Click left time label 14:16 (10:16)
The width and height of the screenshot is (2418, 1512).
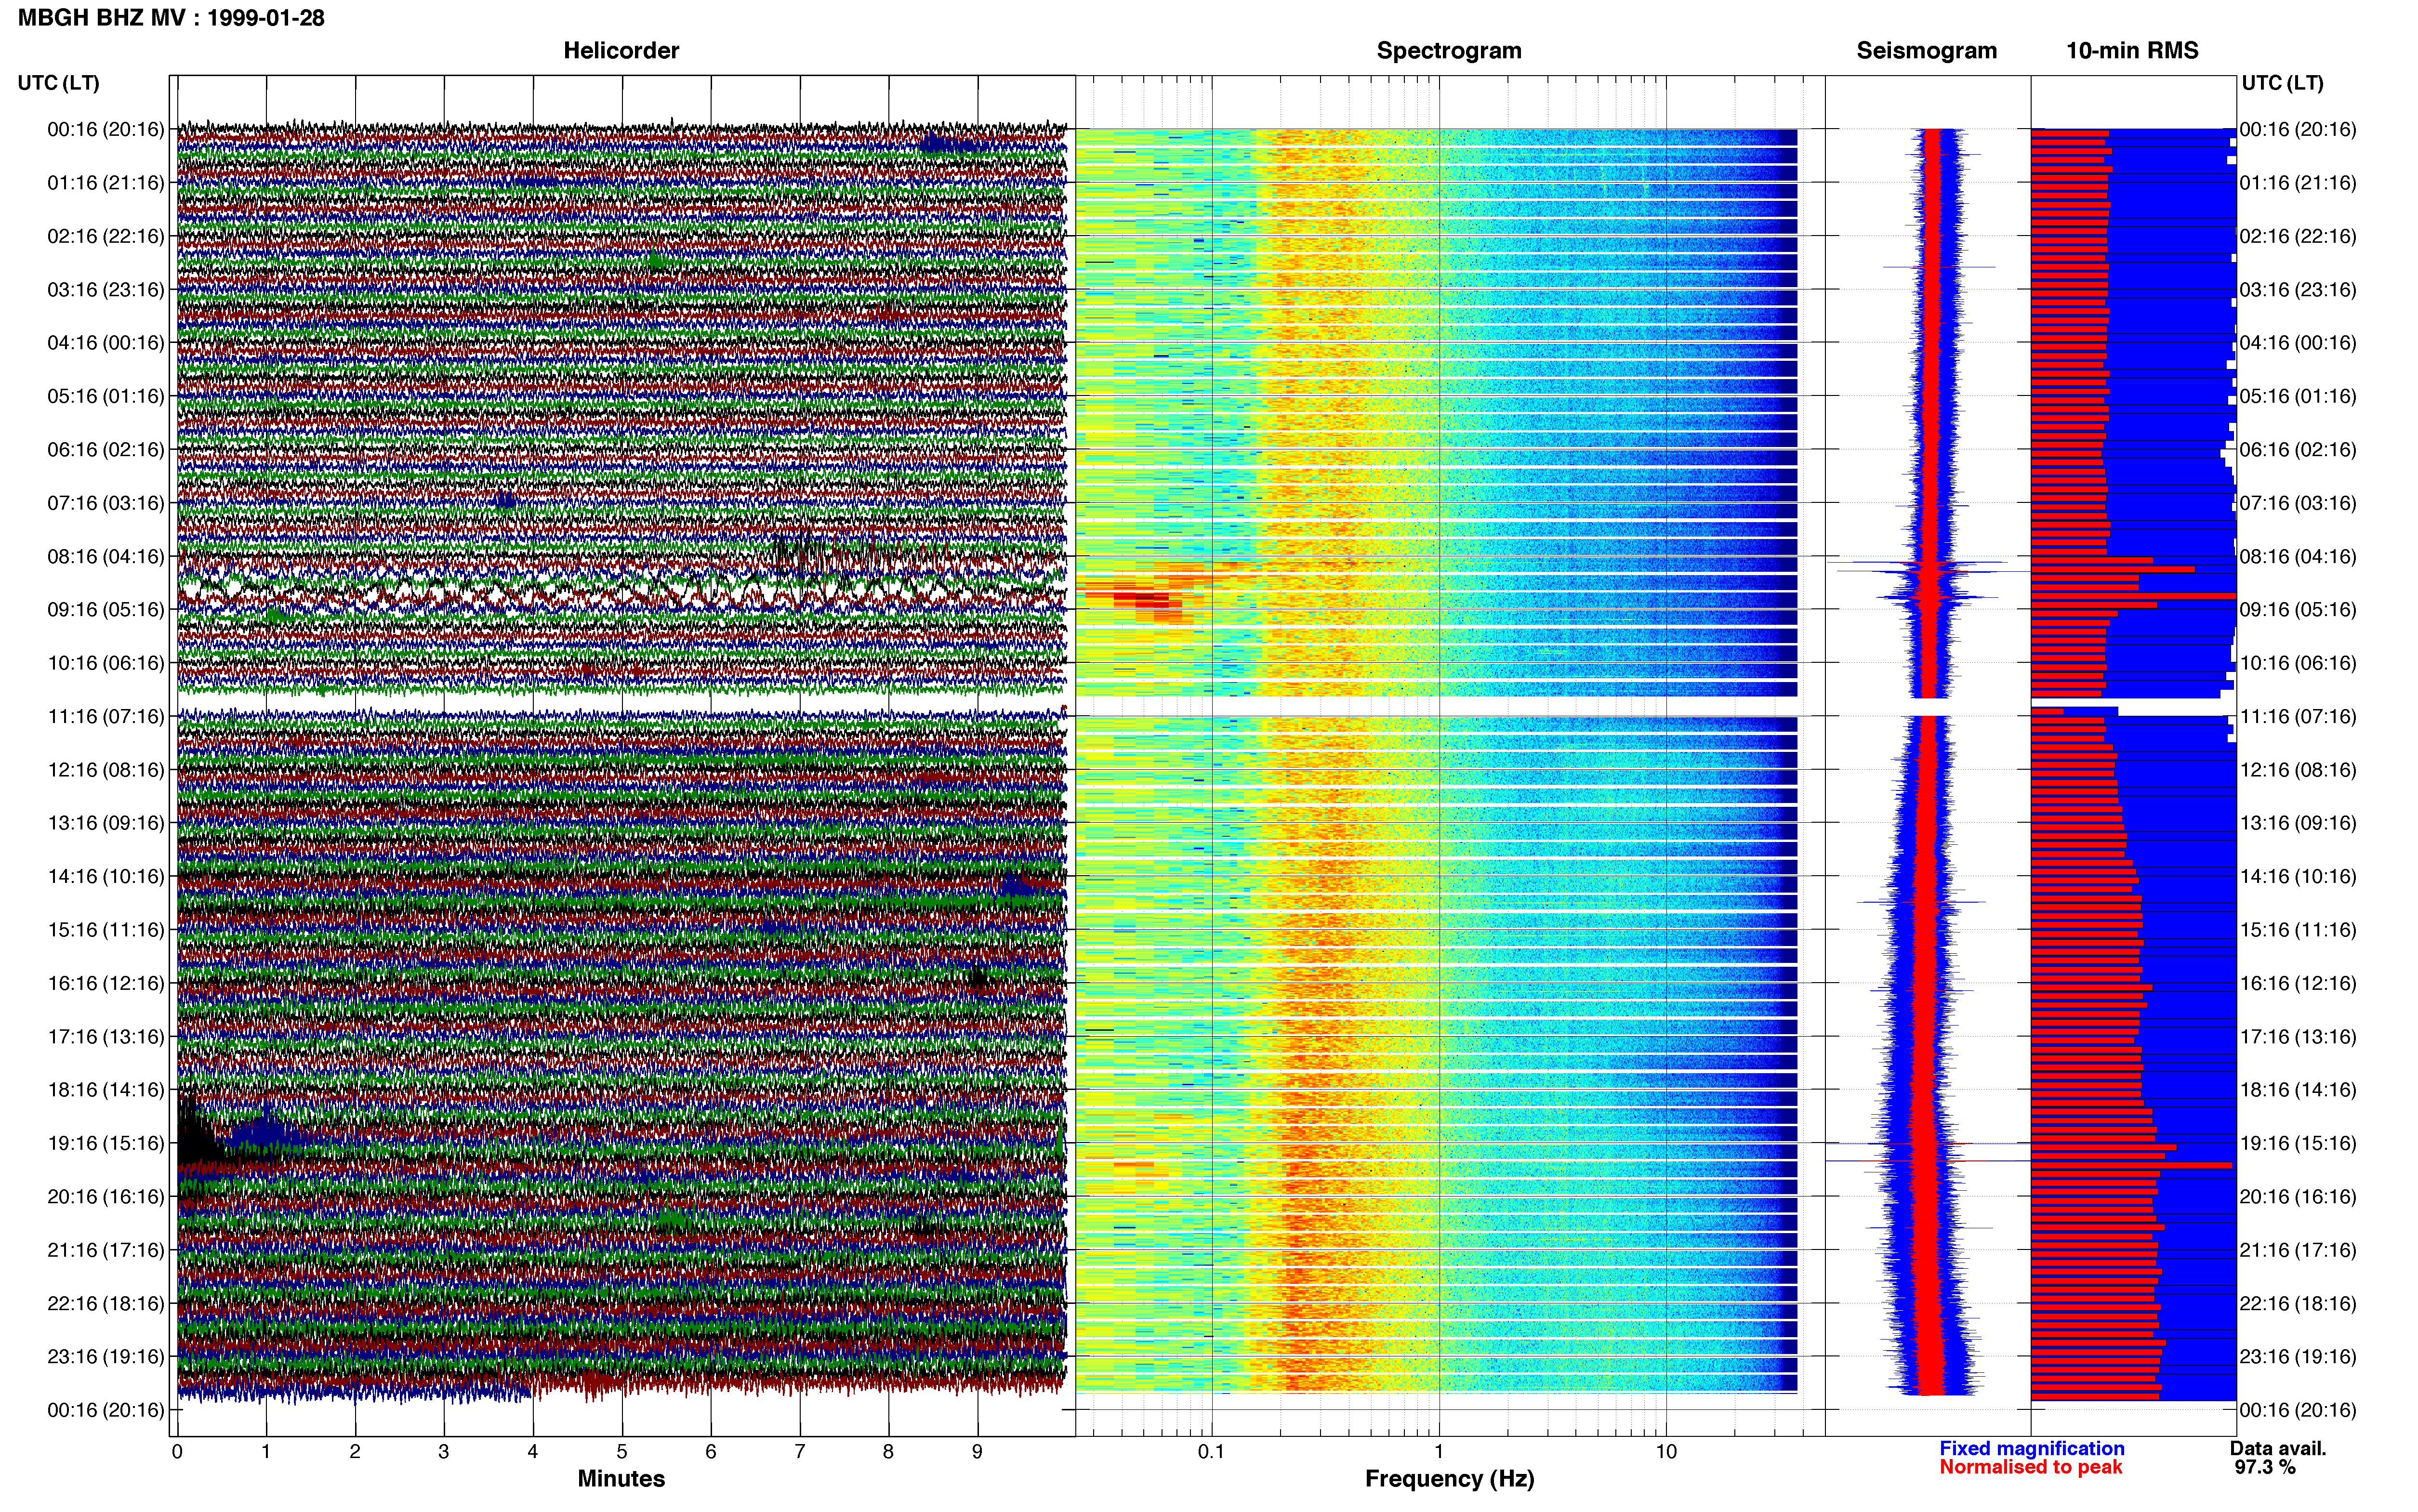(x=106, y=877)
